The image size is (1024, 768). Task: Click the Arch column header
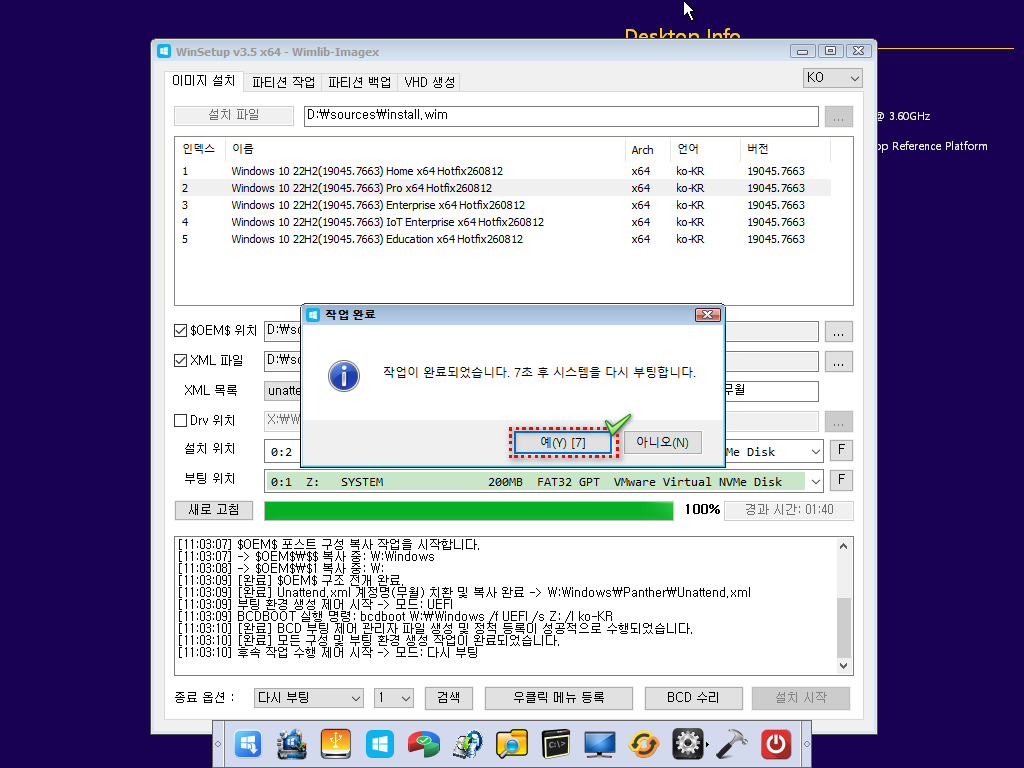click(648, 149)
